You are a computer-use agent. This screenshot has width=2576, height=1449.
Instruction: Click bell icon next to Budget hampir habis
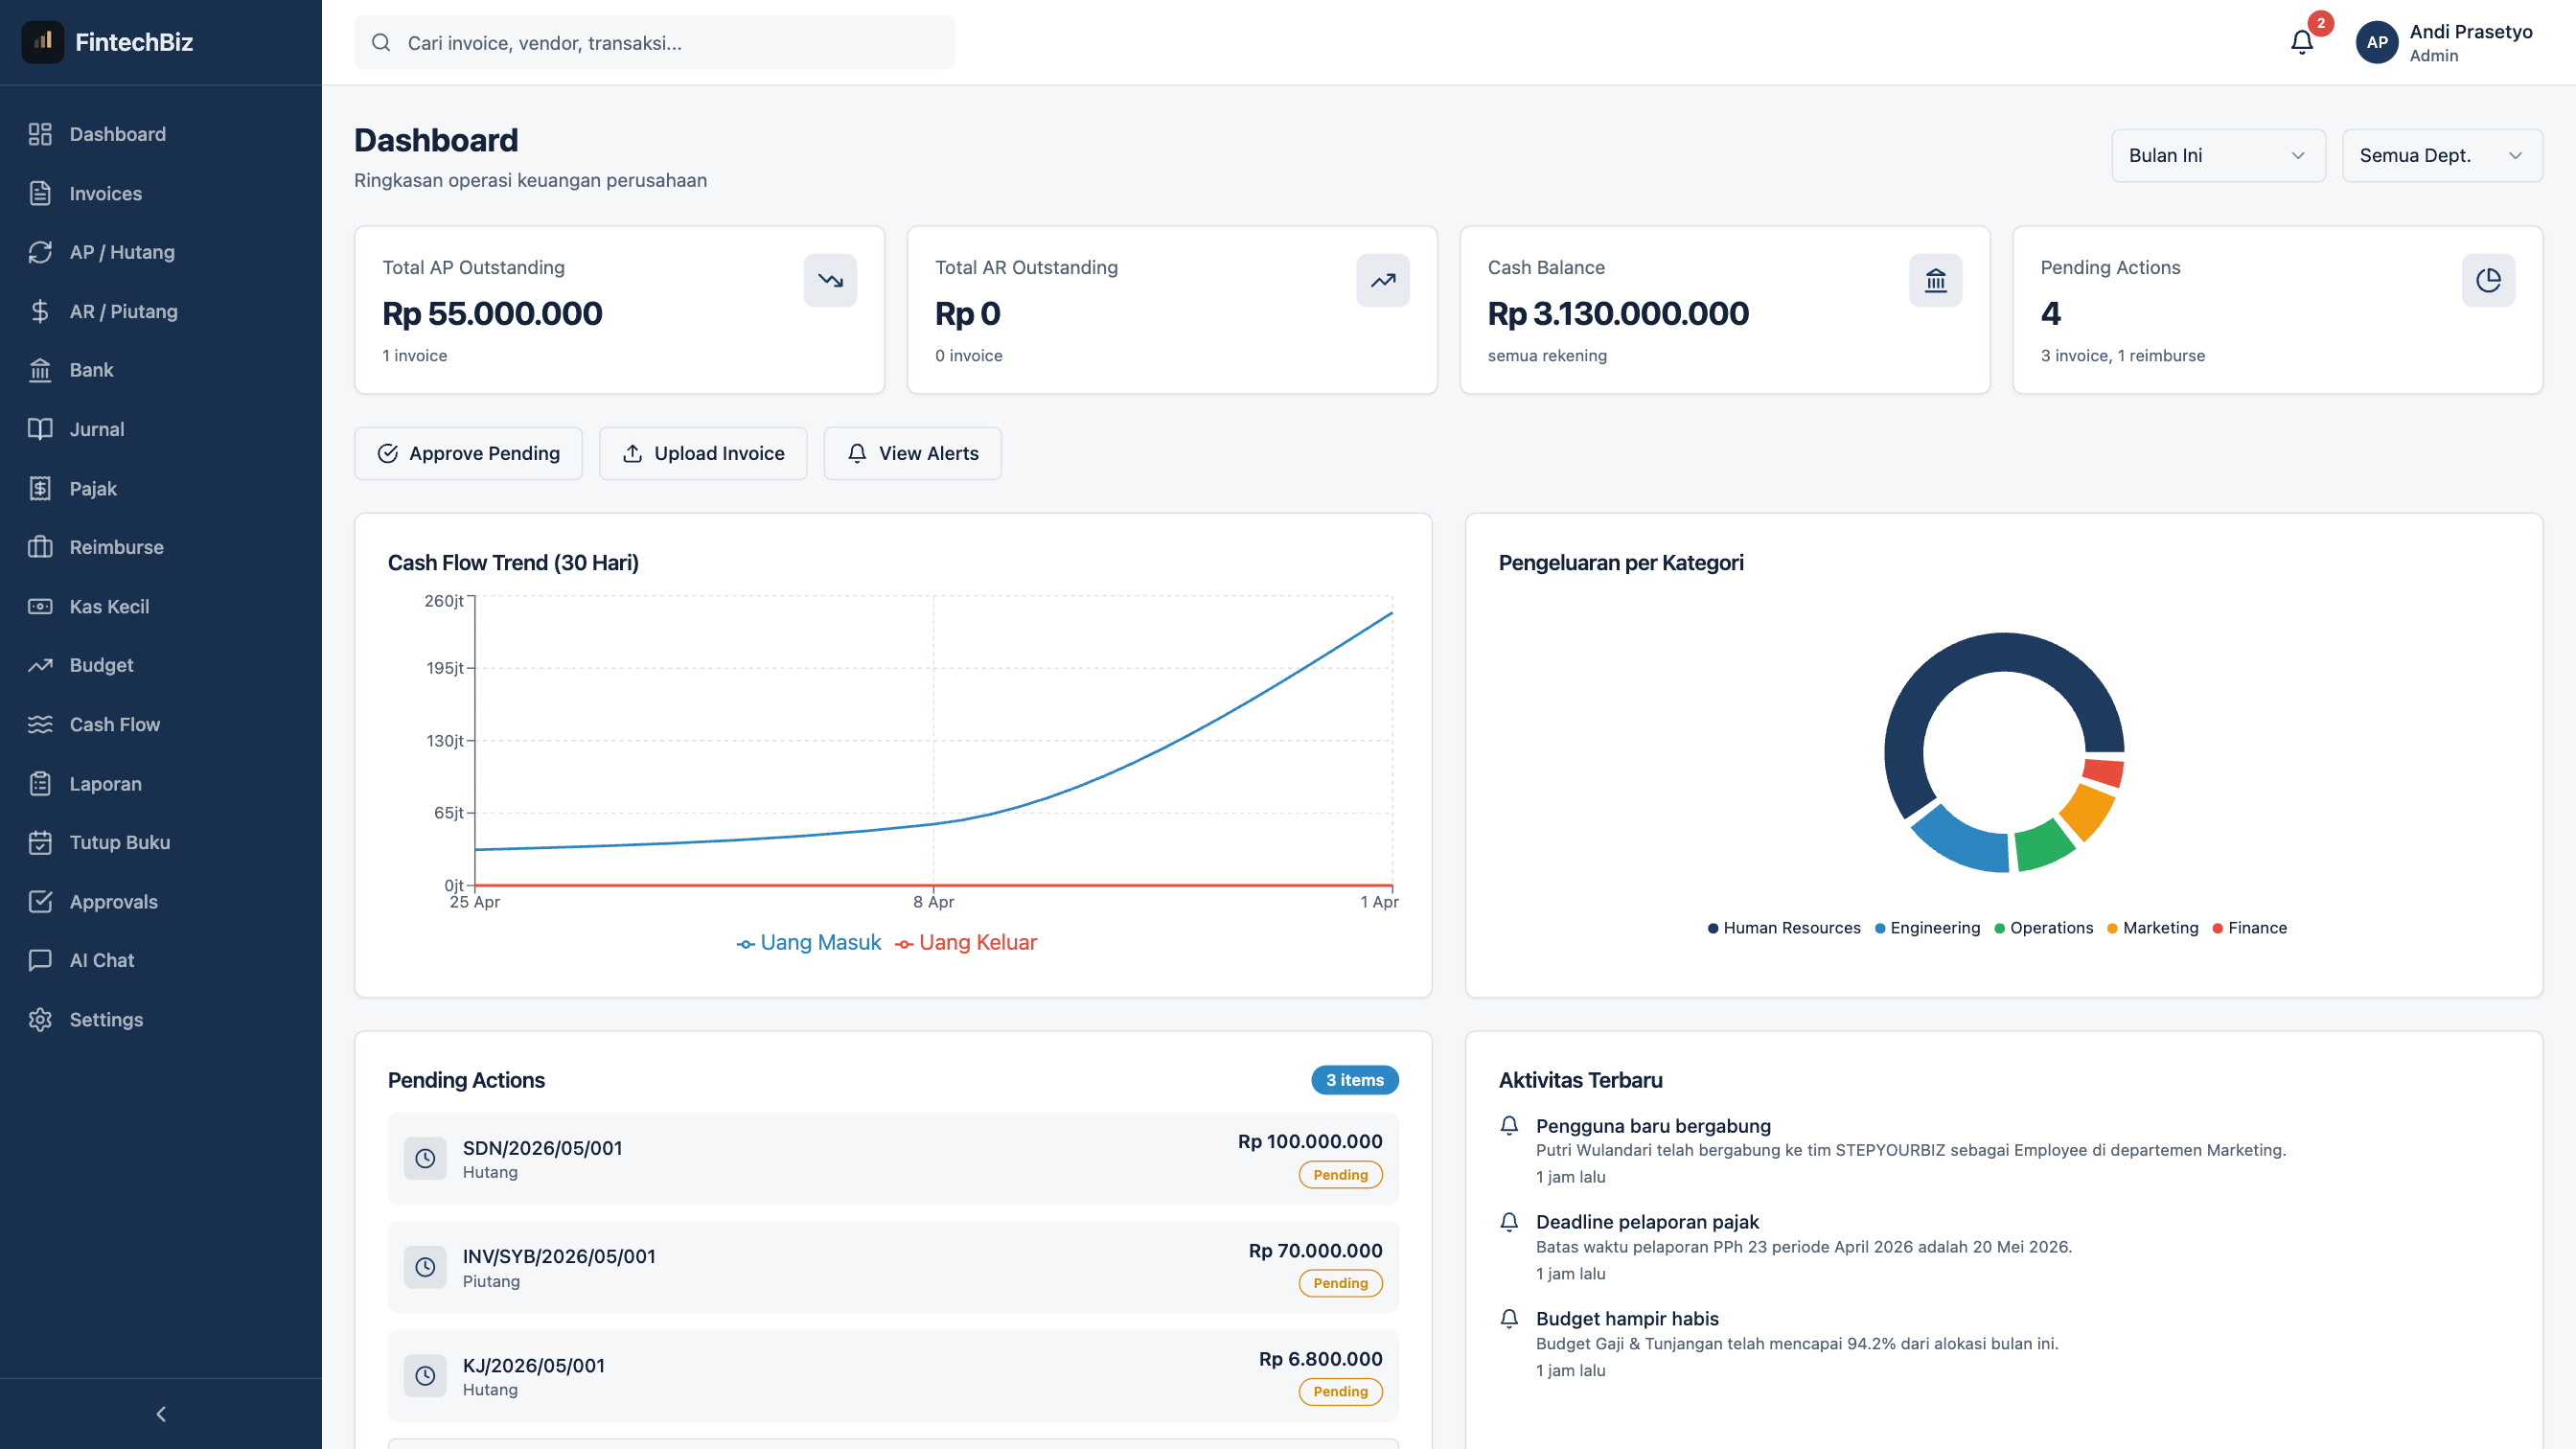(x=1510, y=1319)
